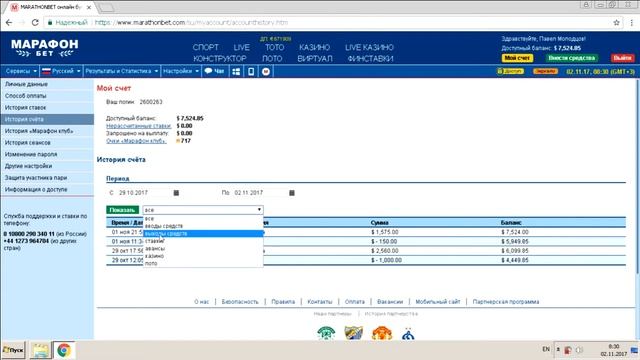Click the end date field 02.11.2017
This screenshot has width=640, height=360.
coord(259,193)
